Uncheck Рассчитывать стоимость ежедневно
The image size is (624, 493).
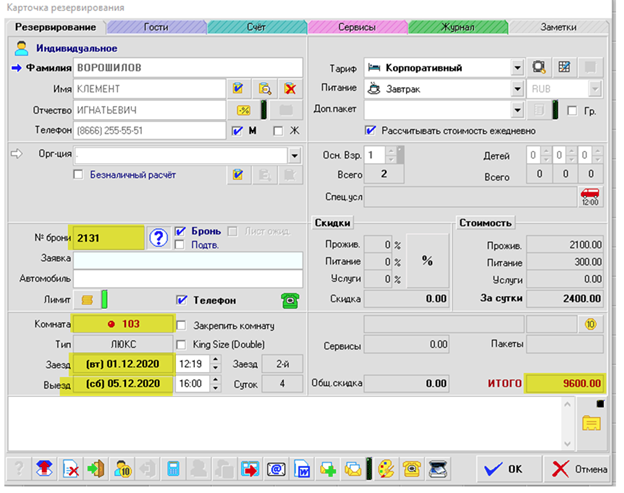[371, 130]
